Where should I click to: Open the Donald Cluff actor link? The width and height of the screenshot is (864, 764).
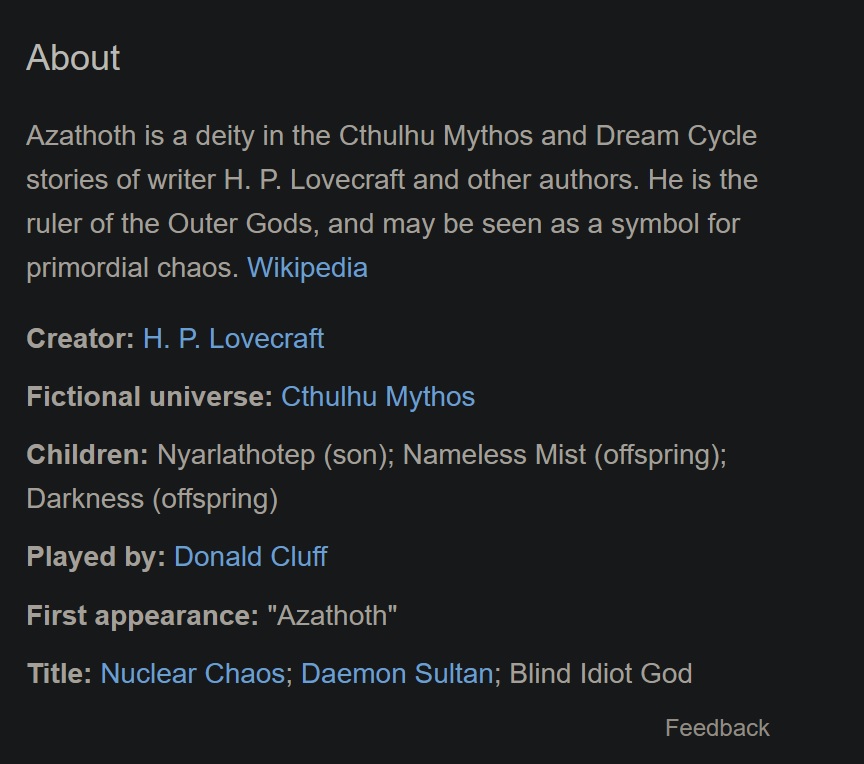[x=251, y=556]
